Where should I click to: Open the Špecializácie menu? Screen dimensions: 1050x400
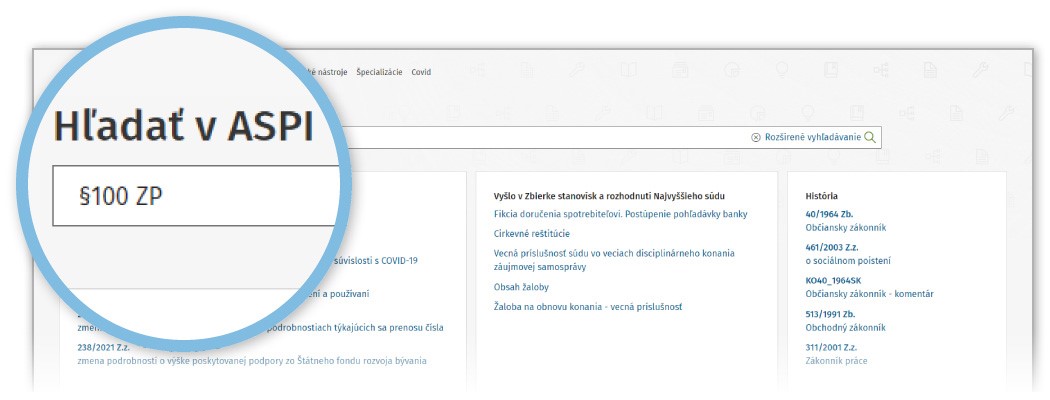click(x=379, y=72)
